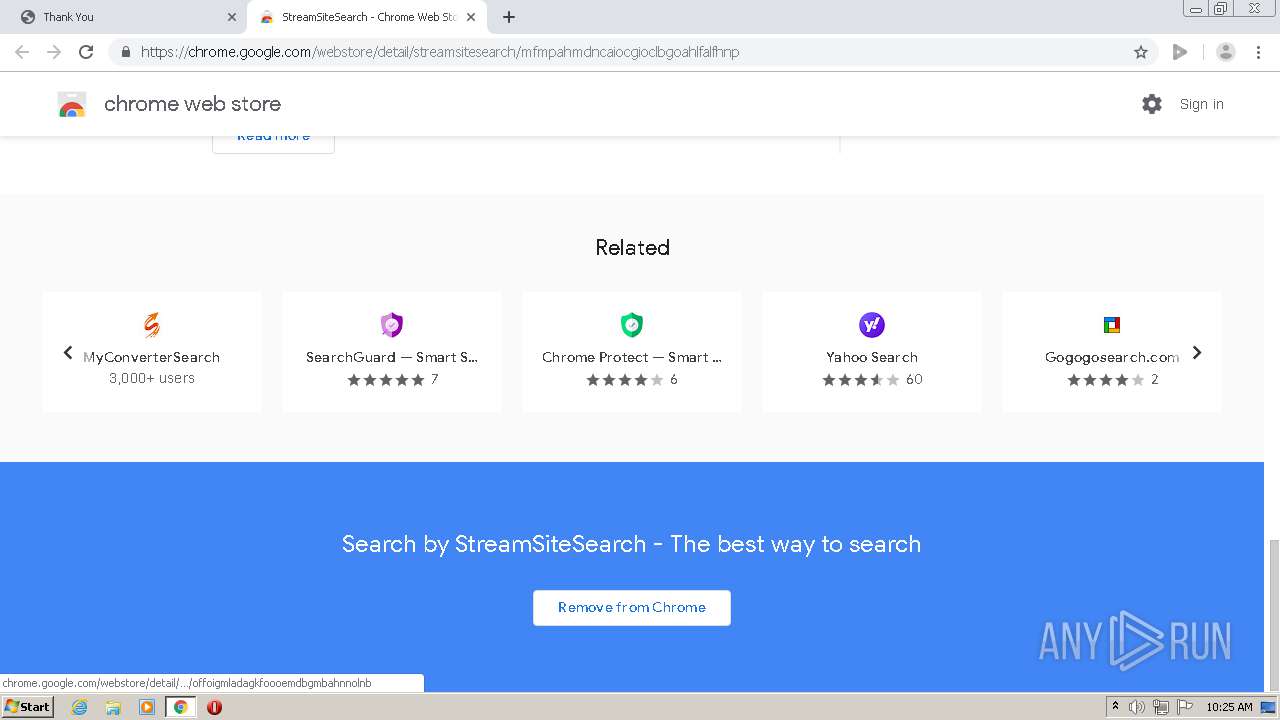Open the MyConverterSearch related card
The width and height of the screenshot is (1280, 720).
(152, 352)
